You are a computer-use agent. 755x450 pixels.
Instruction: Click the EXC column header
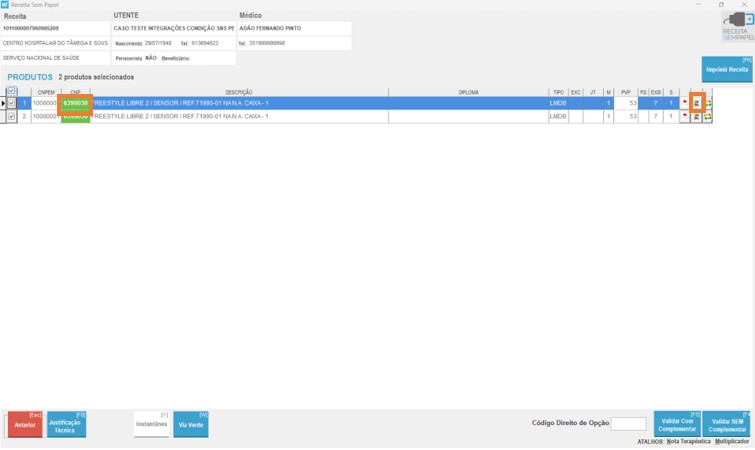pos(575,92)
